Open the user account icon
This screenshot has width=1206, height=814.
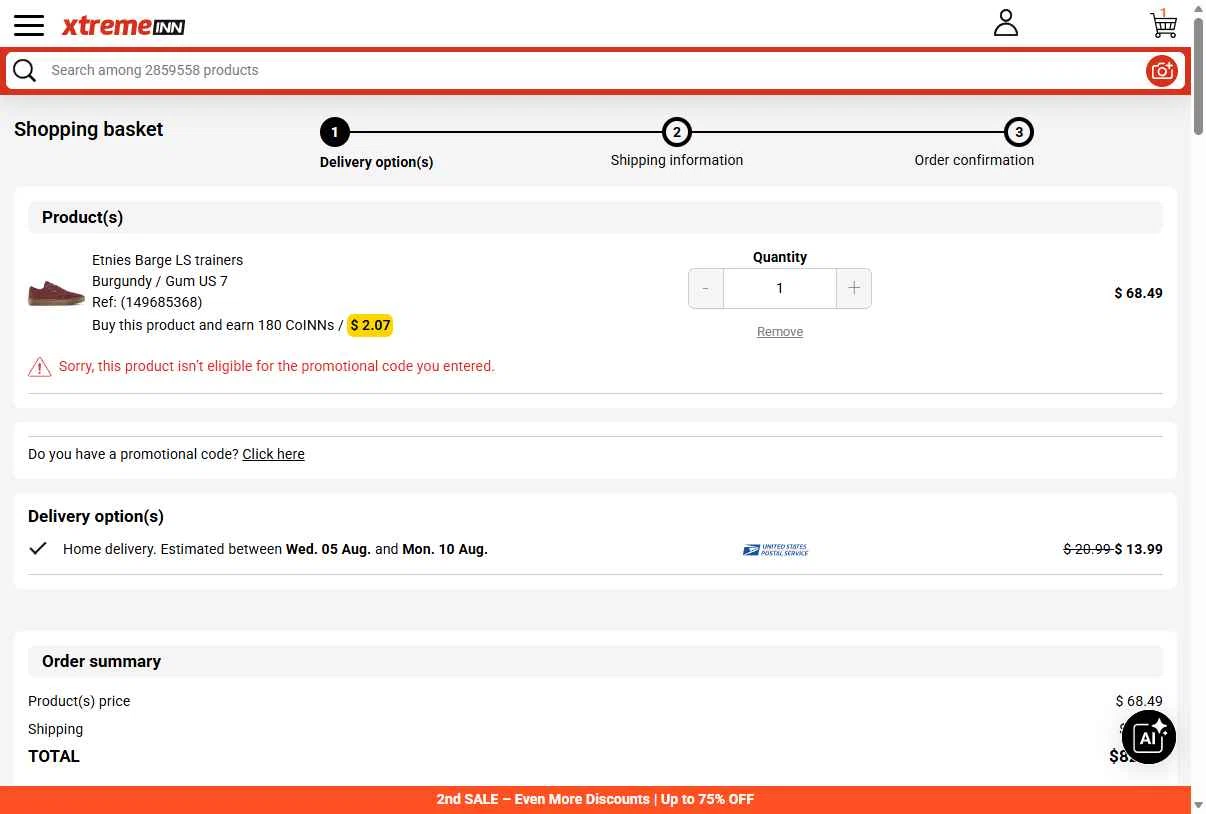coord(1006,23)
